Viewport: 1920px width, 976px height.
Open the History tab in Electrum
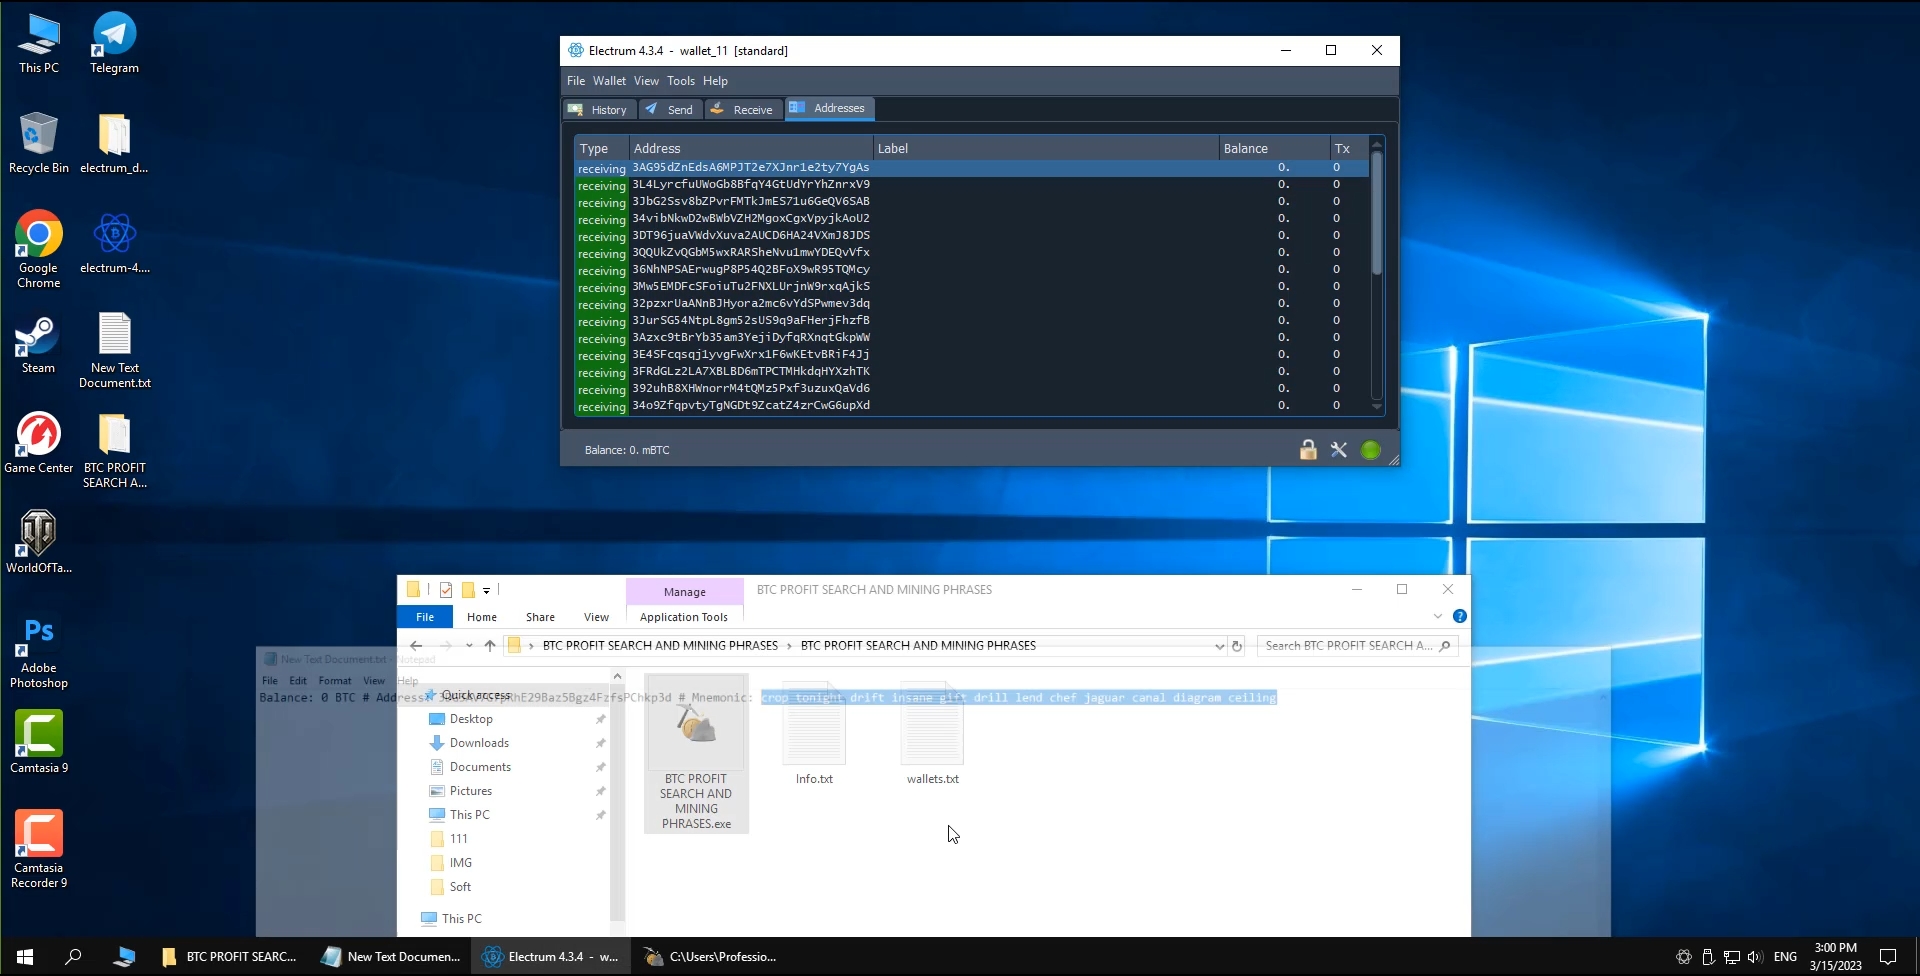point(598,109)
